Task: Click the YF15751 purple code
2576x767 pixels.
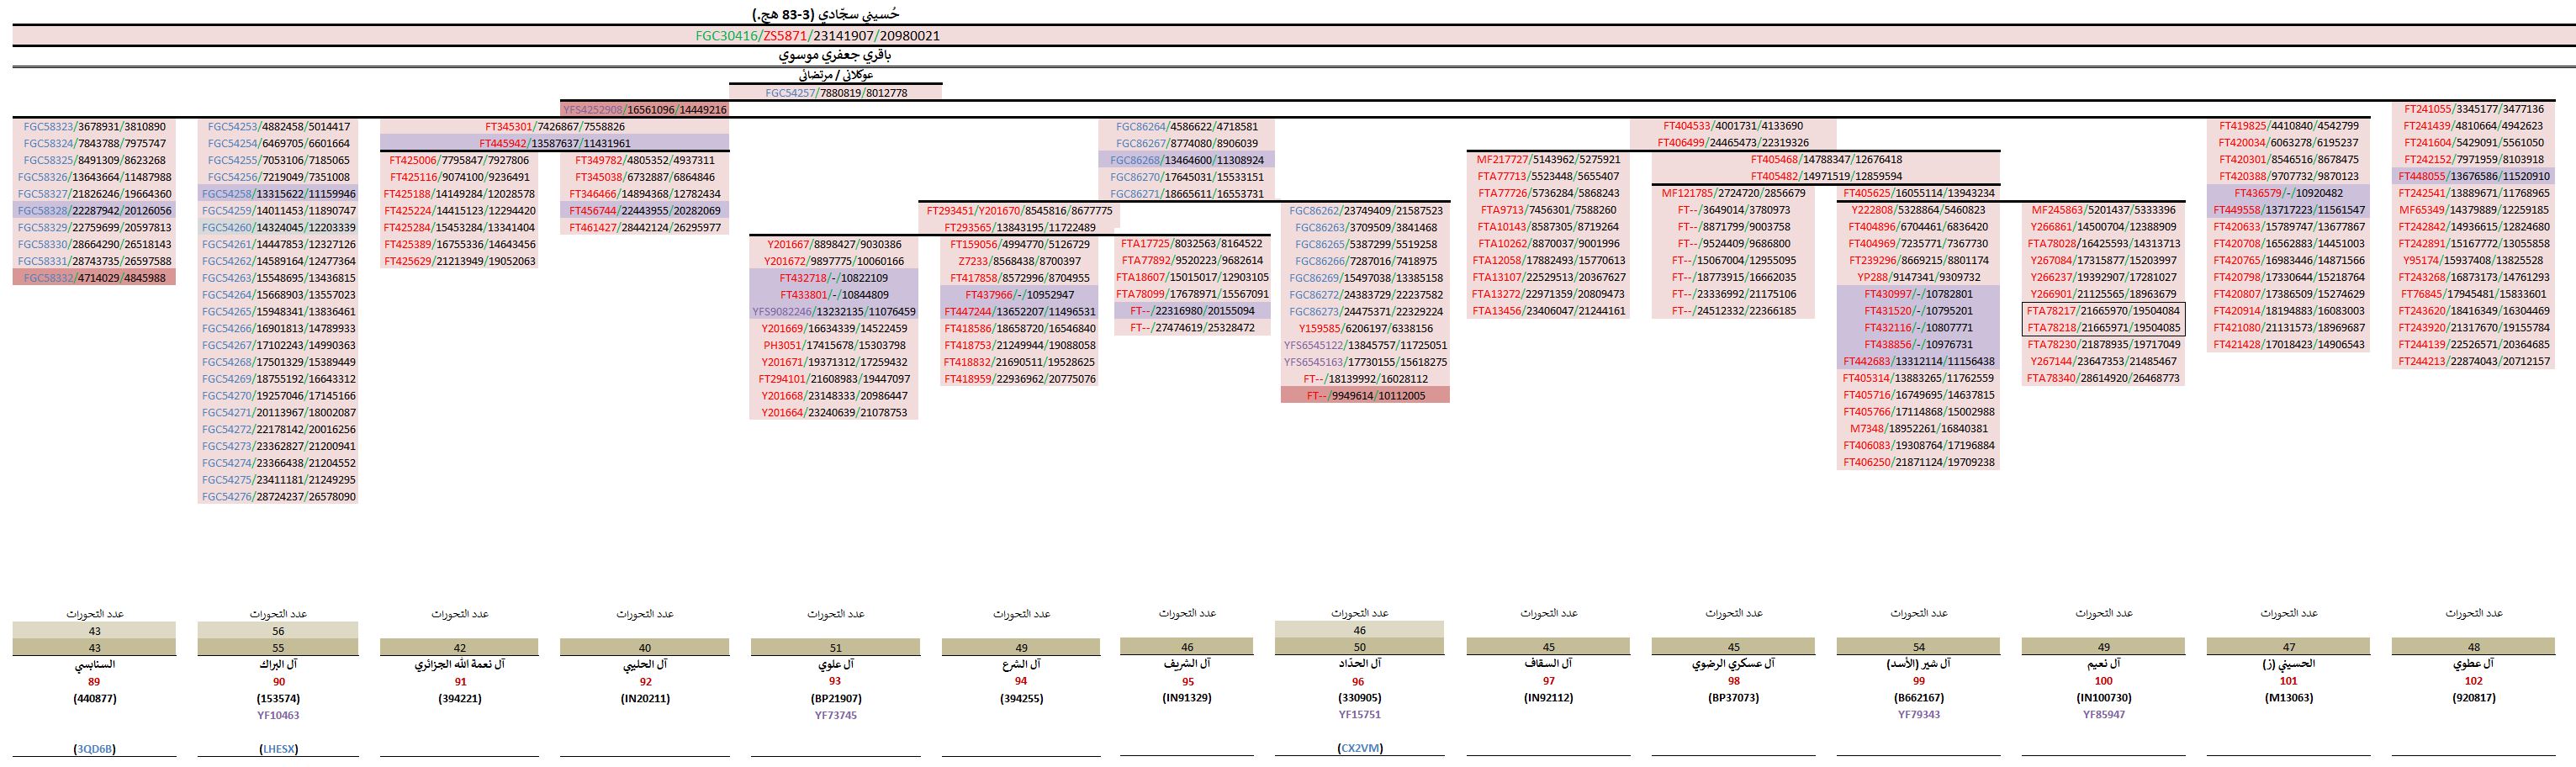Action: (x=1359, y=714)
